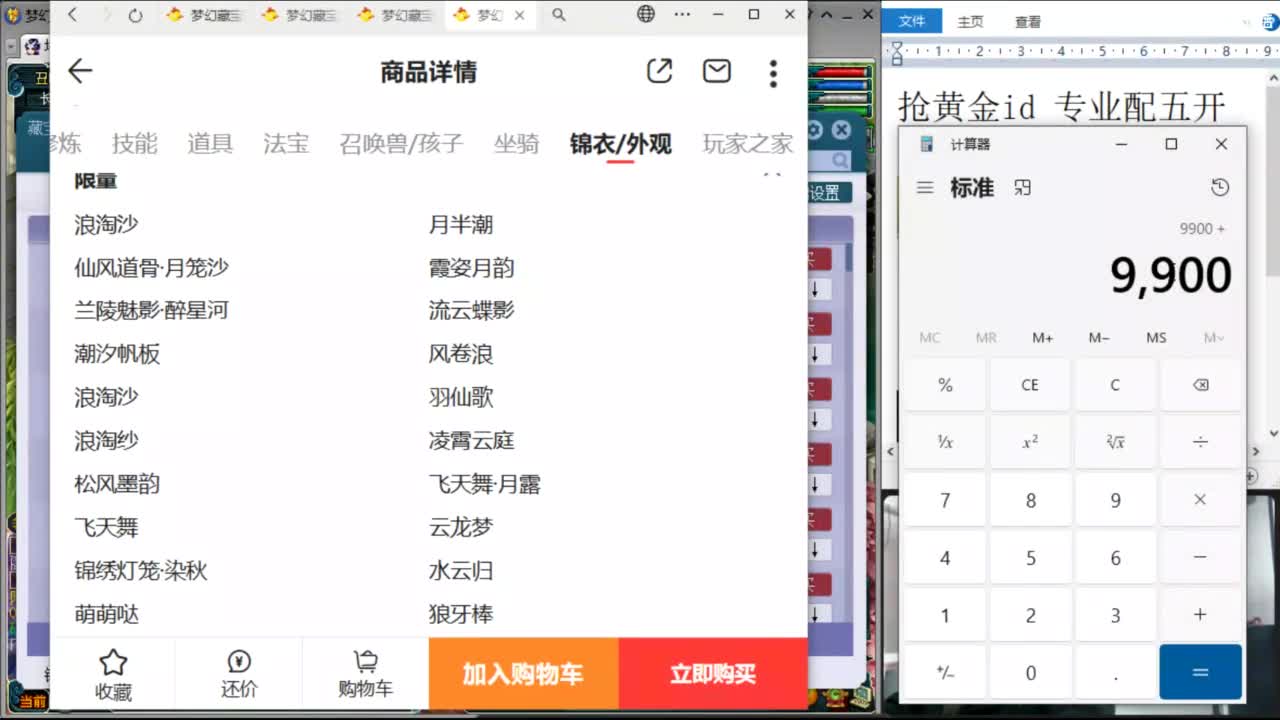Click the share icon on product details
This screenshot has width=1280, height=720.
pos(659,71)
